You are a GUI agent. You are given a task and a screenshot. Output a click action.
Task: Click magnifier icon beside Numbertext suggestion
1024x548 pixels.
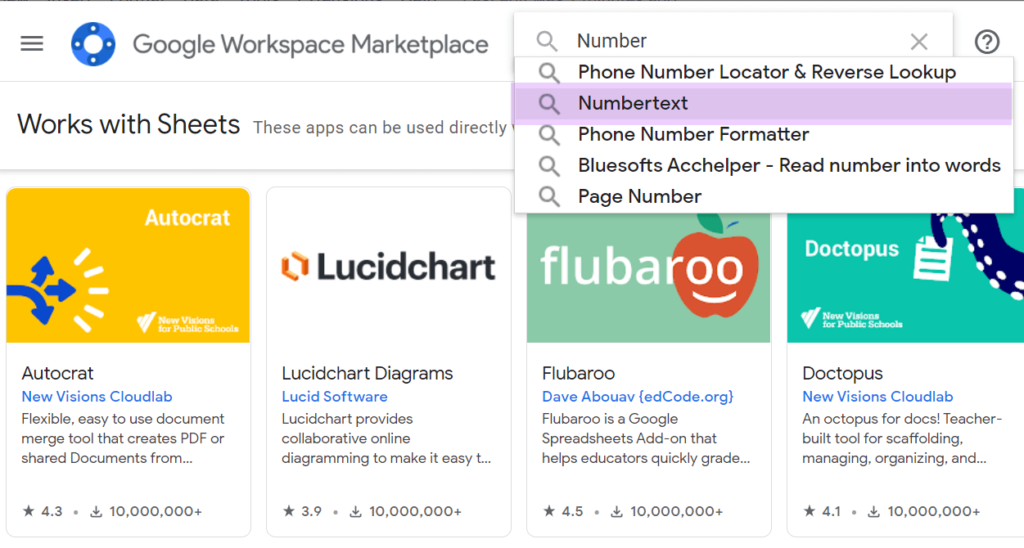point(549,104)
